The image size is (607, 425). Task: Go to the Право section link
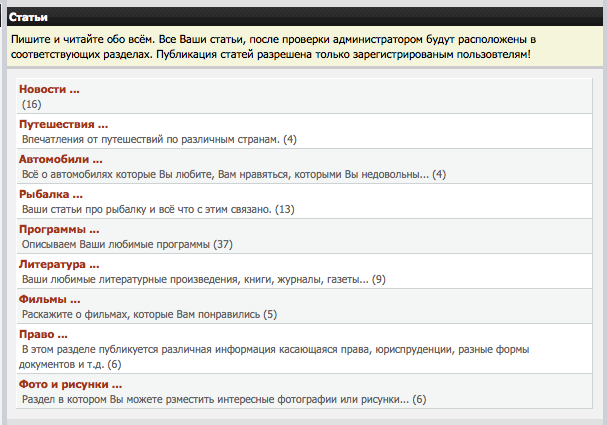pos(43,334)
